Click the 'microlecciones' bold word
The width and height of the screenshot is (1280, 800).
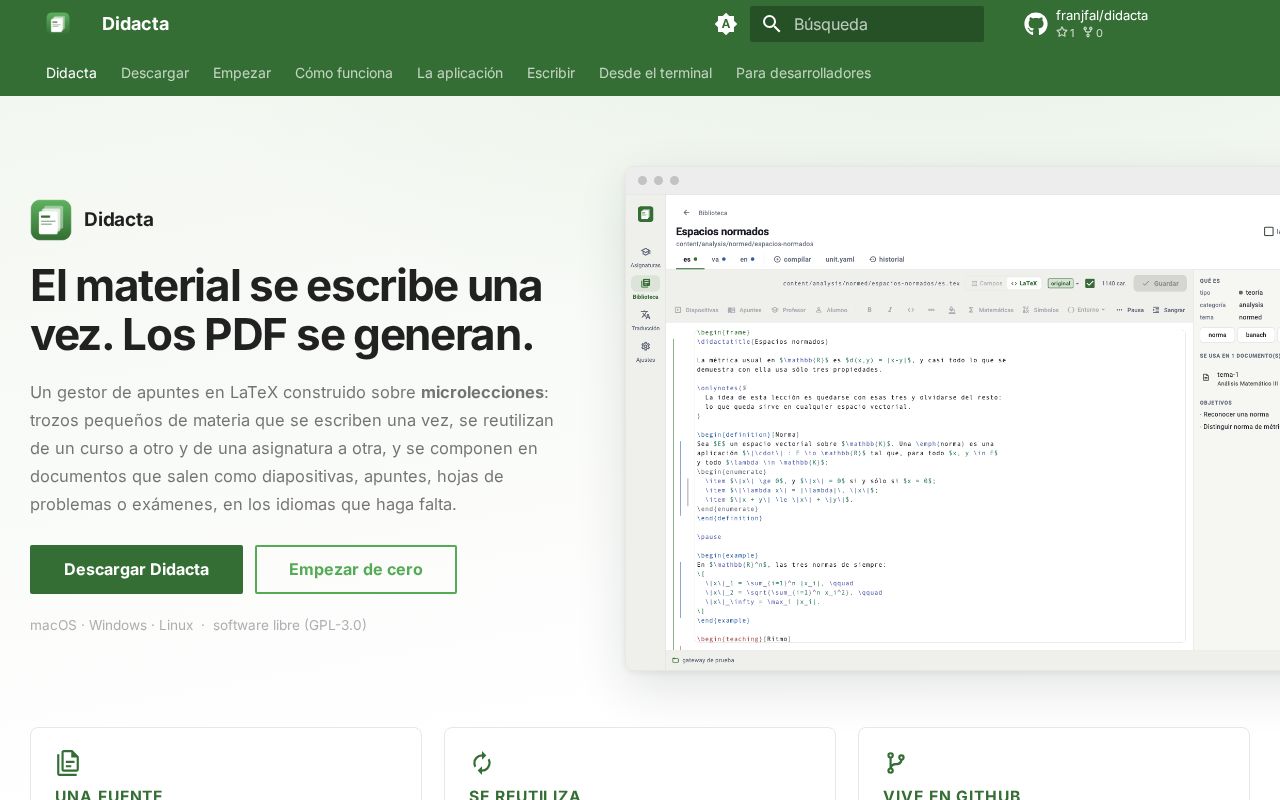coord(482,392)
